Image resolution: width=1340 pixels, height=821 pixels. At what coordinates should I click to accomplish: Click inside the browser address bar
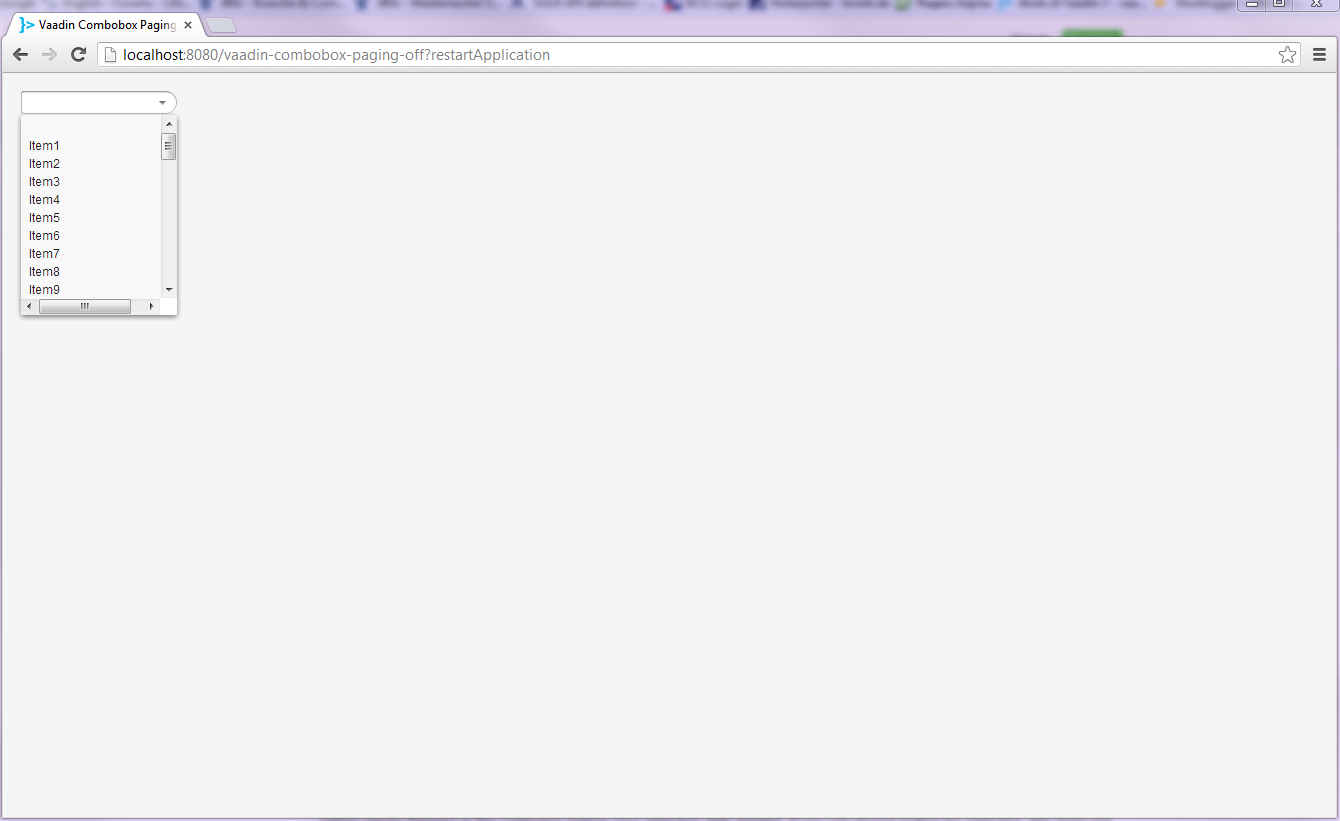400,55
